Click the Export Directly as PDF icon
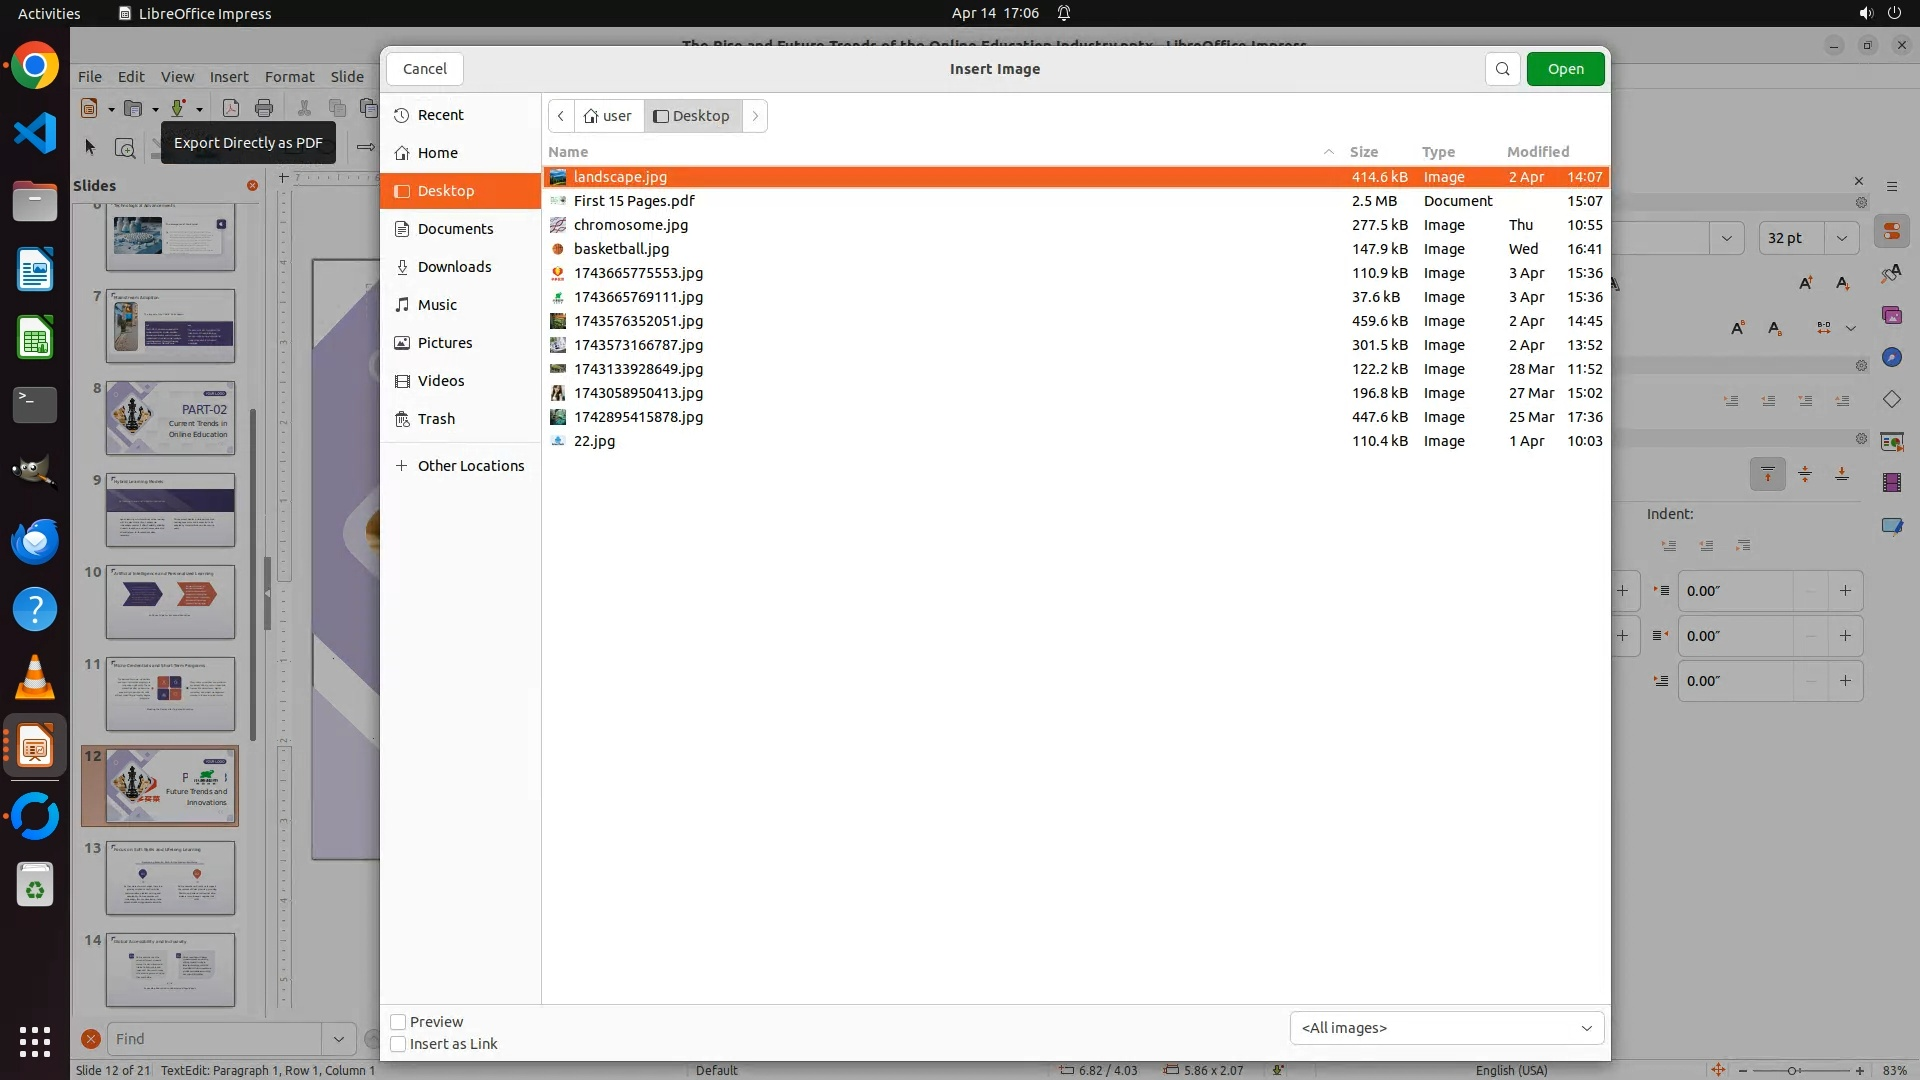 [230, 108]
